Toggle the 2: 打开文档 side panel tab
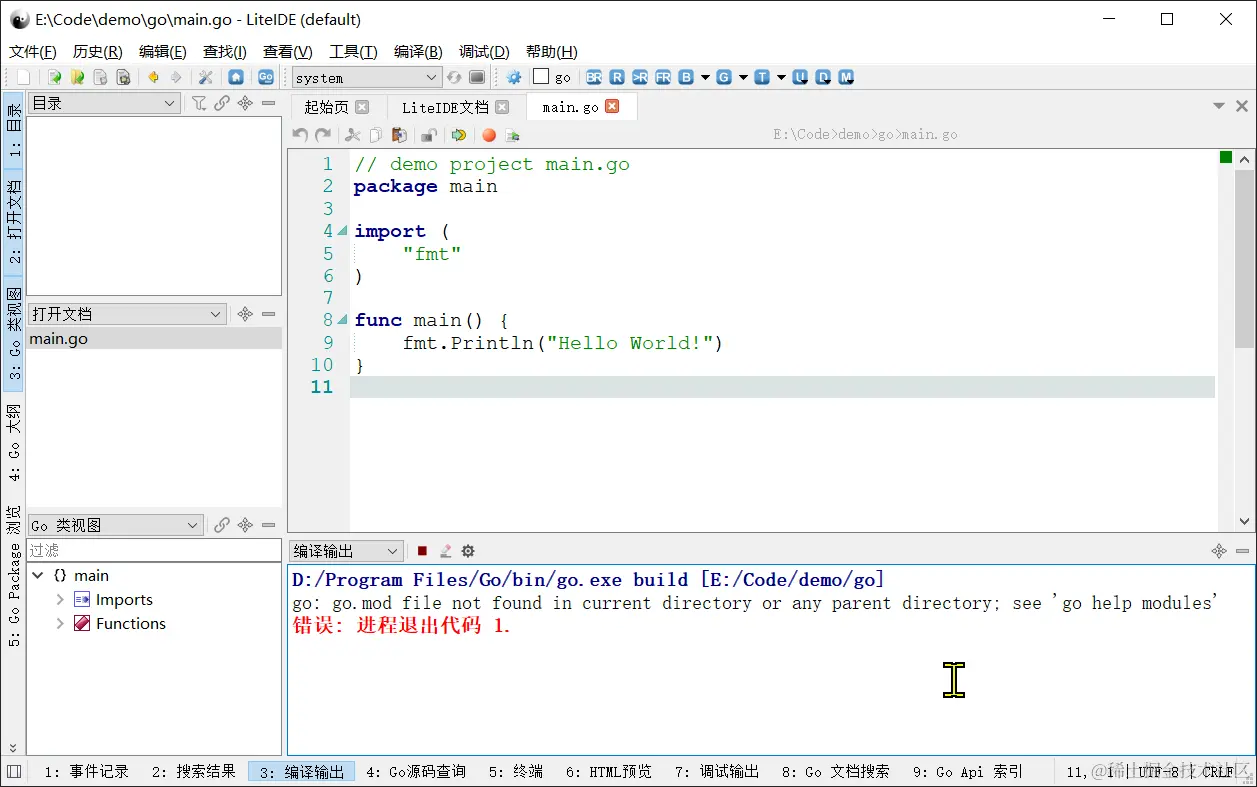The image size is (1257, 787). tap(14, 222)
